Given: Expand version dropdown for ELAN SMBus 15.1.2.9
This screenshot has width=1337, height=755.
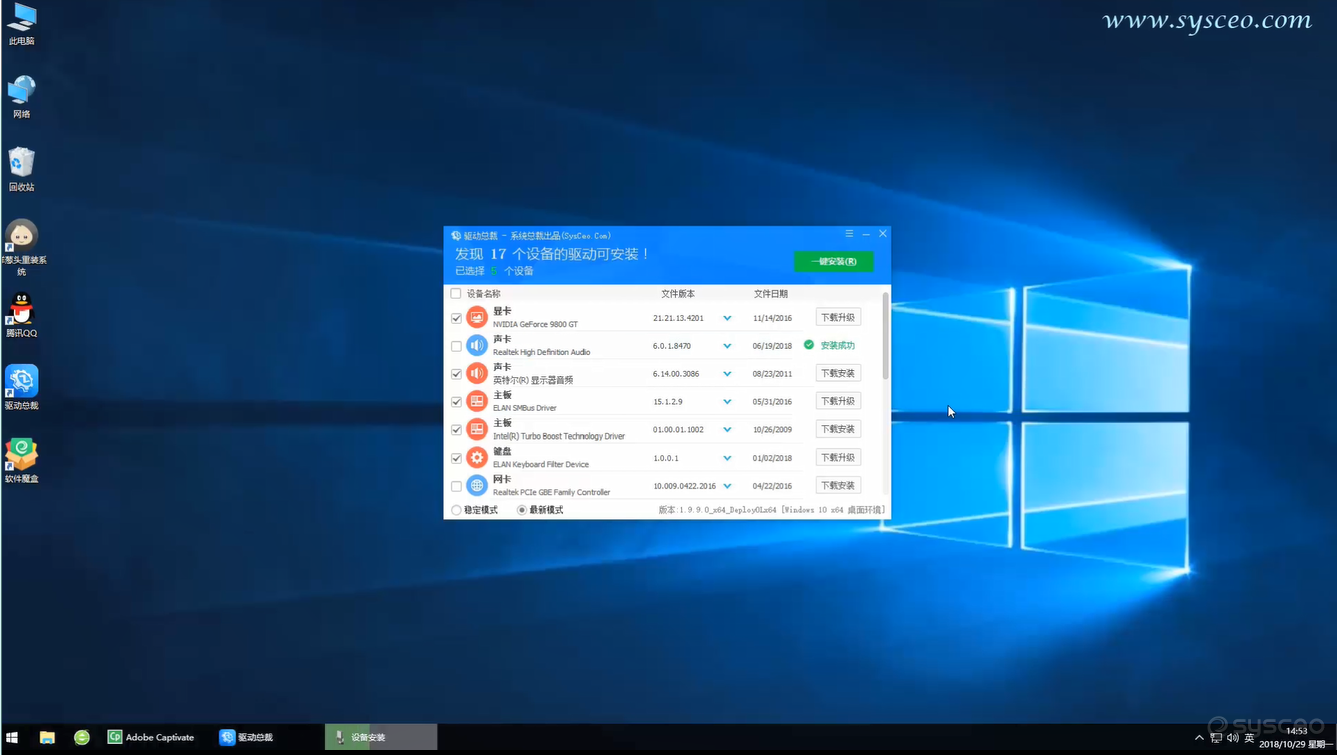Looking at the screenshot, I should (x=727, y=402).
